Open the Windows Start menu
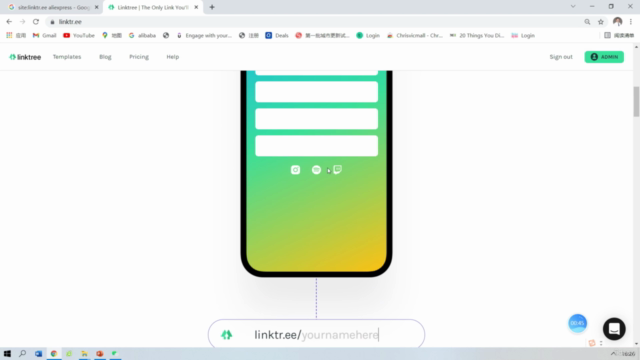The image size is (640, 360). pos(7,353)
